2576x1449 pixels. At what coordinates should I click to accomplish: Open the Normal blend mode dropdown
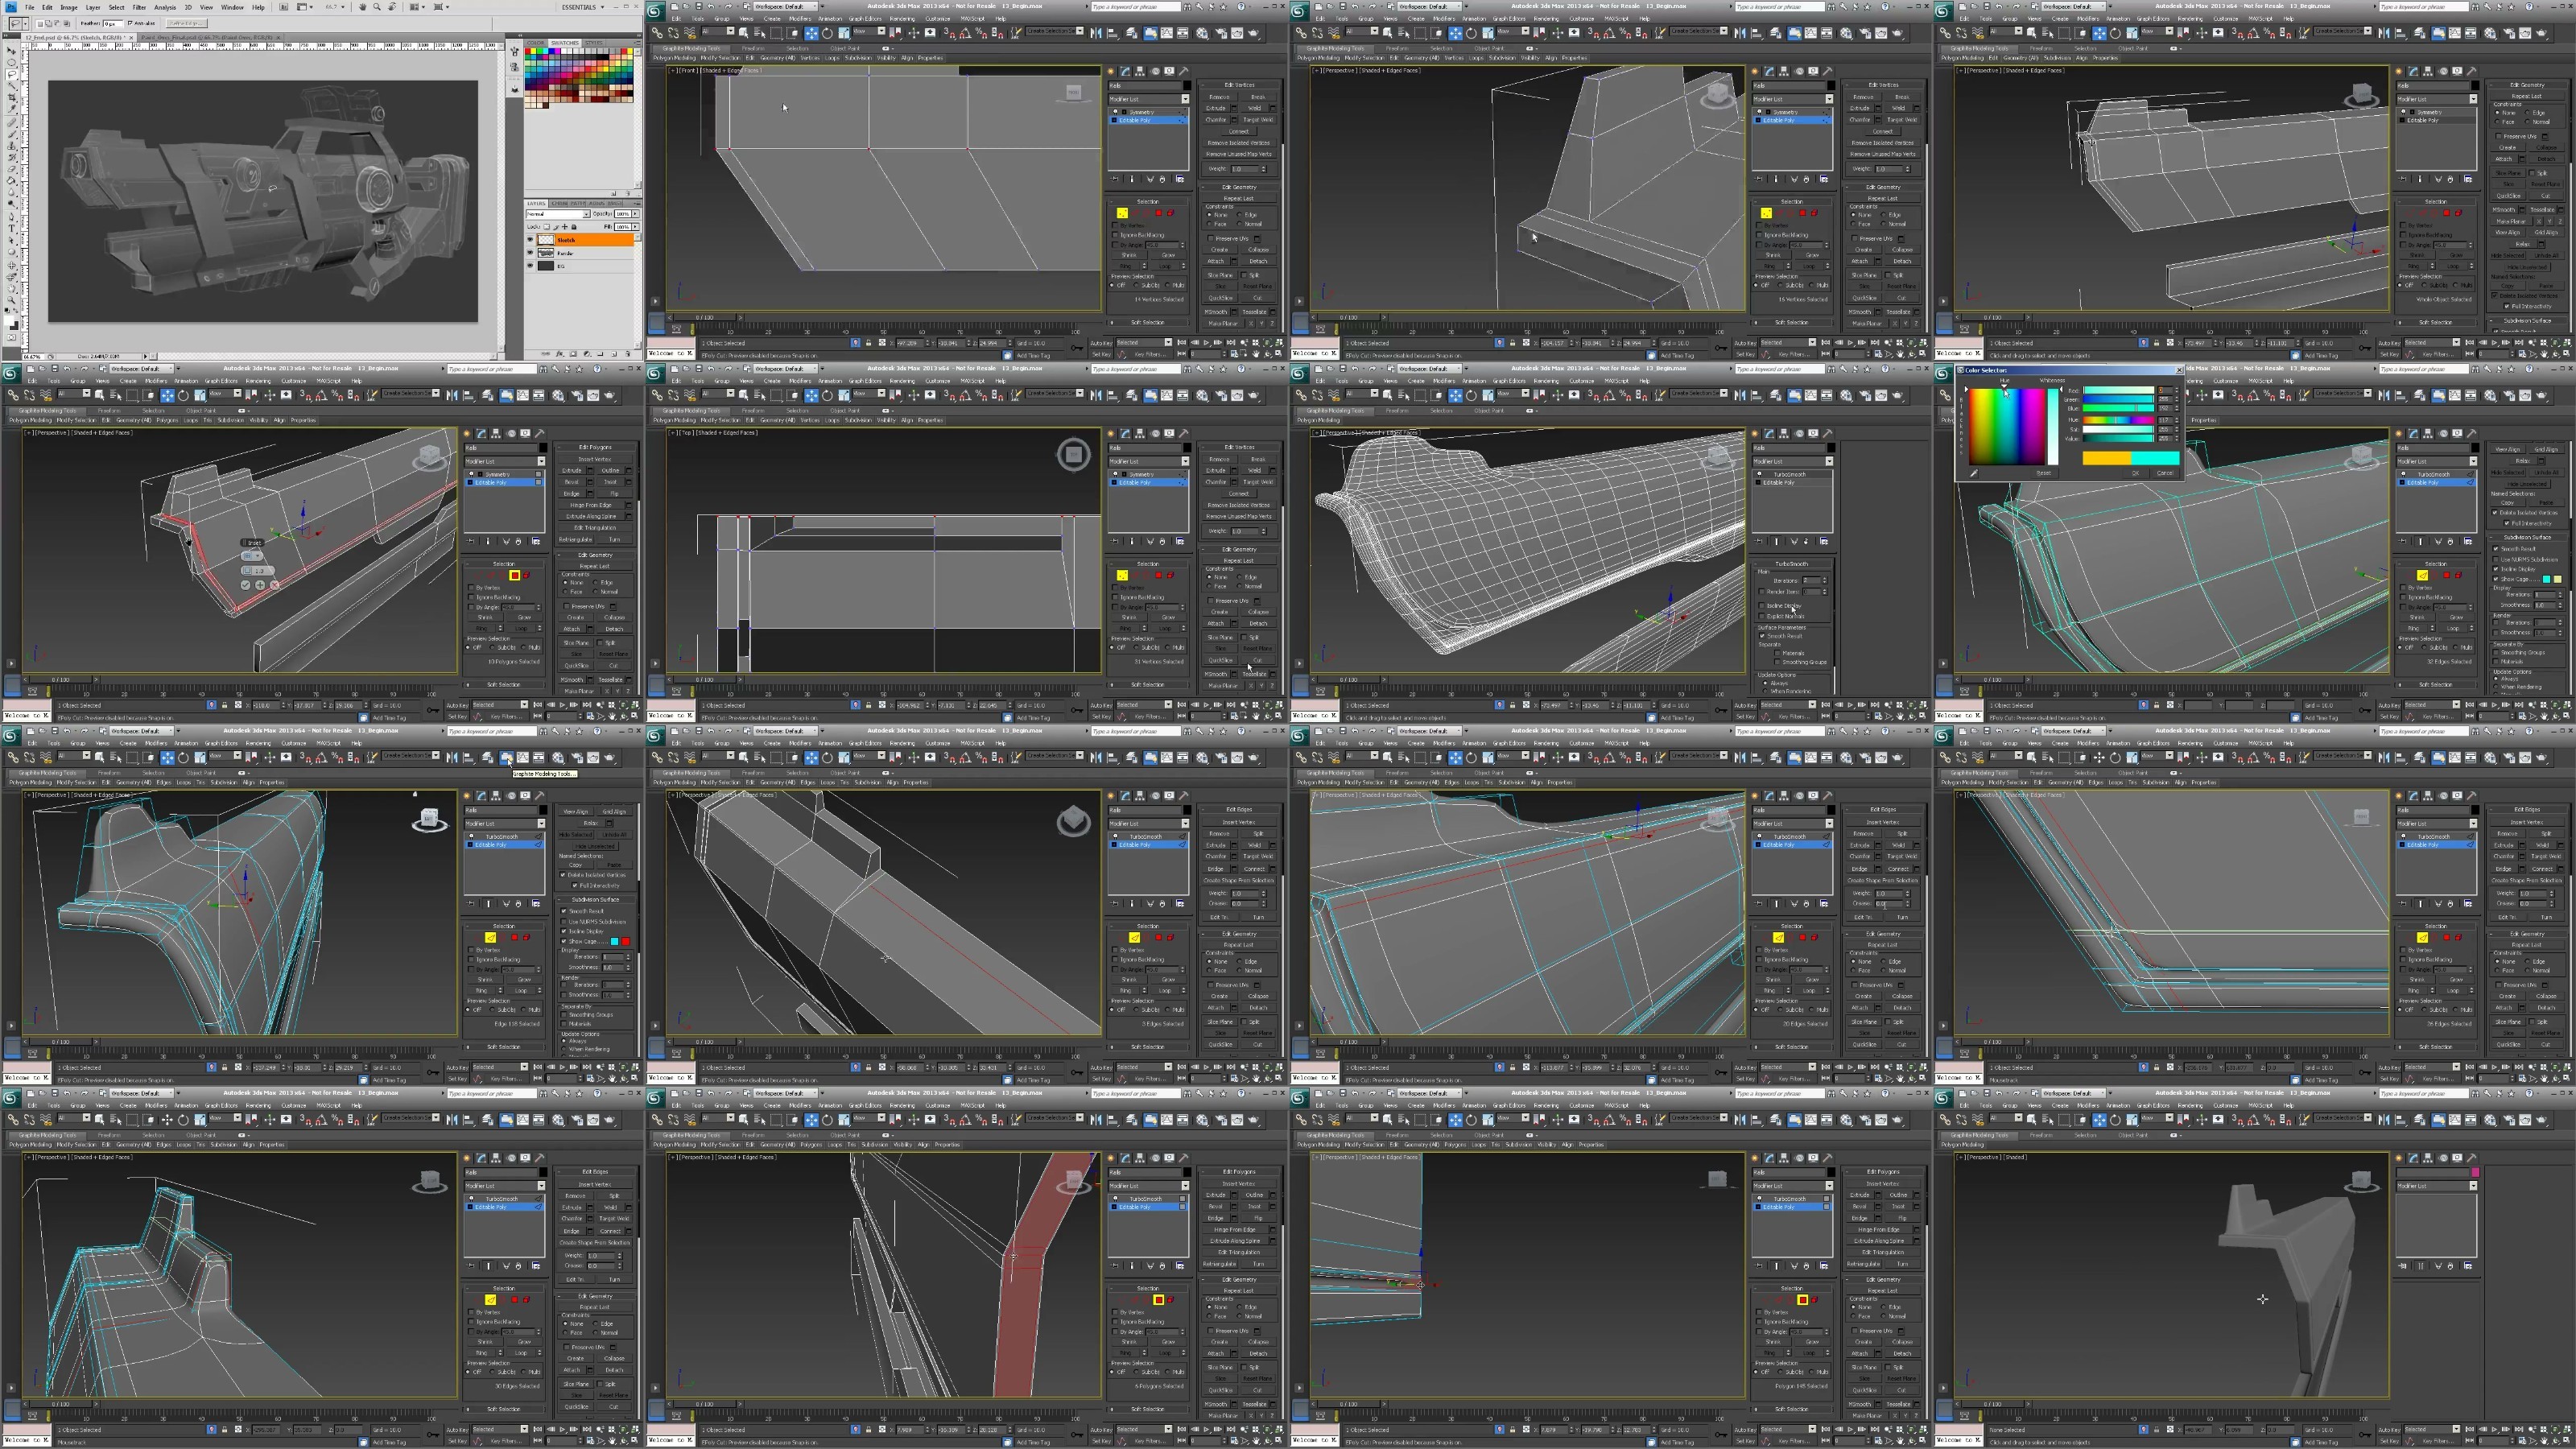tap(587, 214)
